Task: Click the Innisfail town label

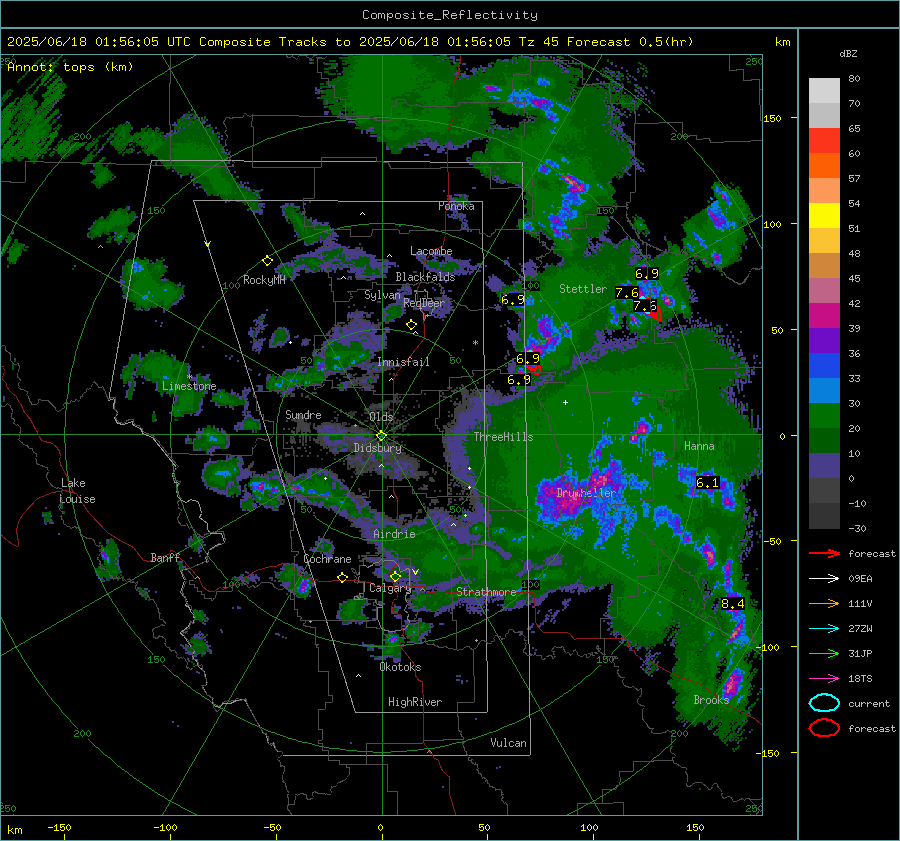Action: pyautogui.click(x=403, y=362)
